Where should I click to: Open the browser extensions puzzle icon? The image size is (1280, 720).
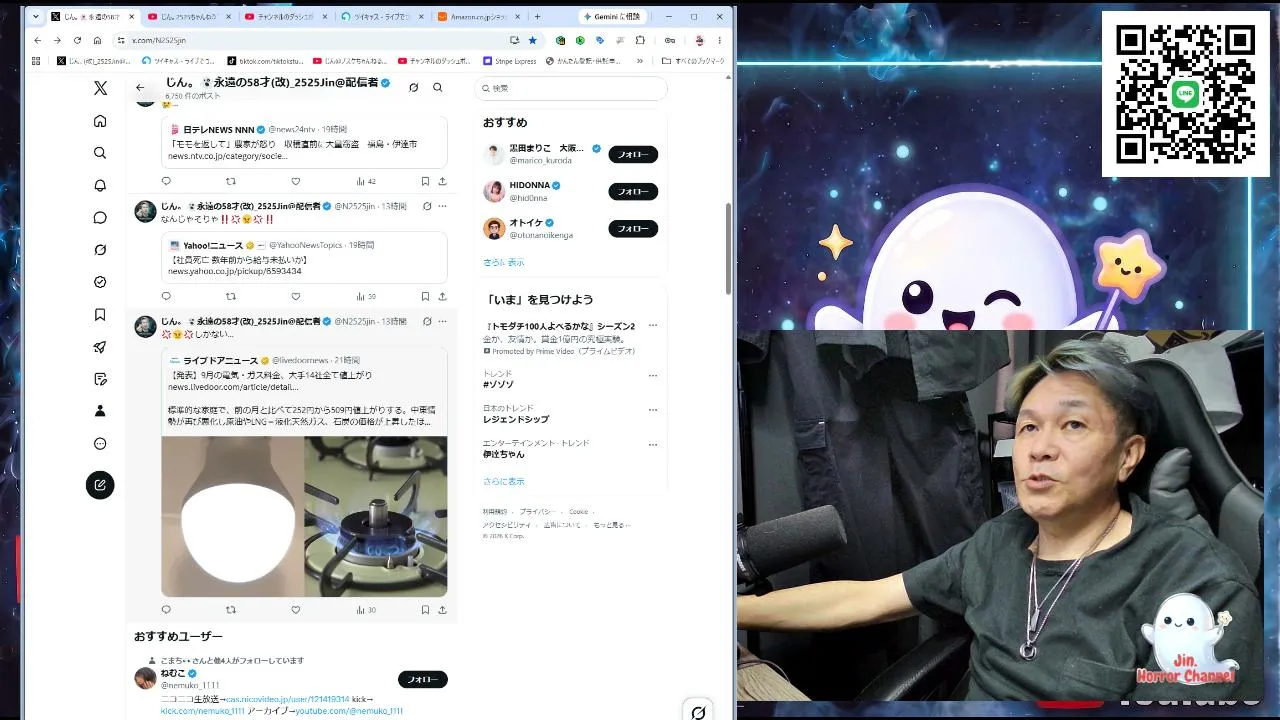640,40
